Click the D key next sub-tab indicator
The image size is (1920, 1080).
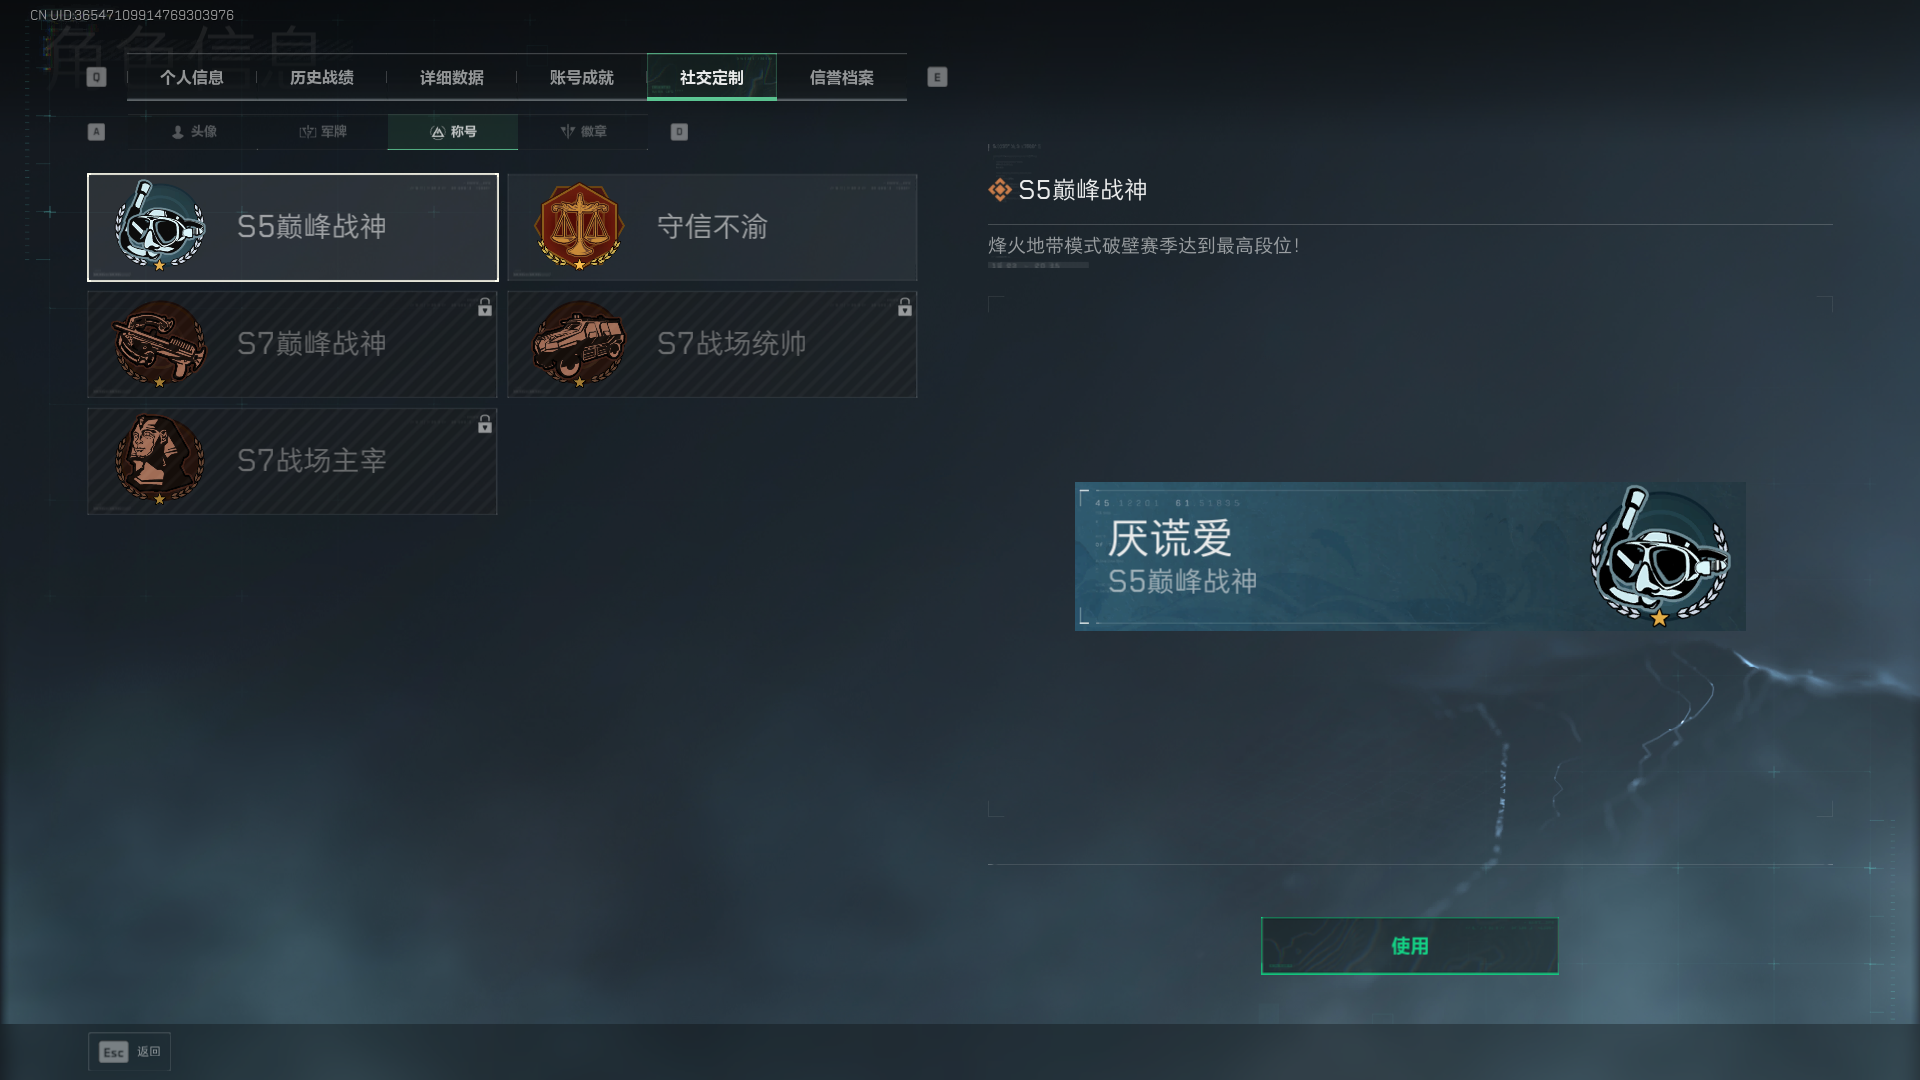coord(679,132)
